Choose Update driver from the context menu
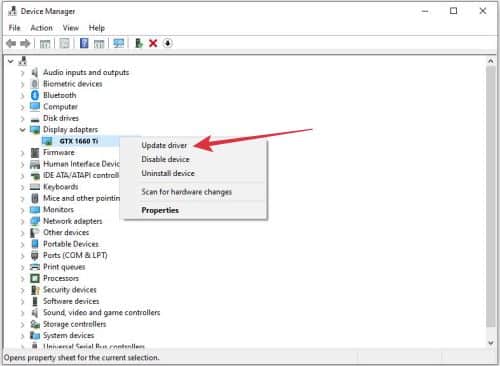 [164, 145]
